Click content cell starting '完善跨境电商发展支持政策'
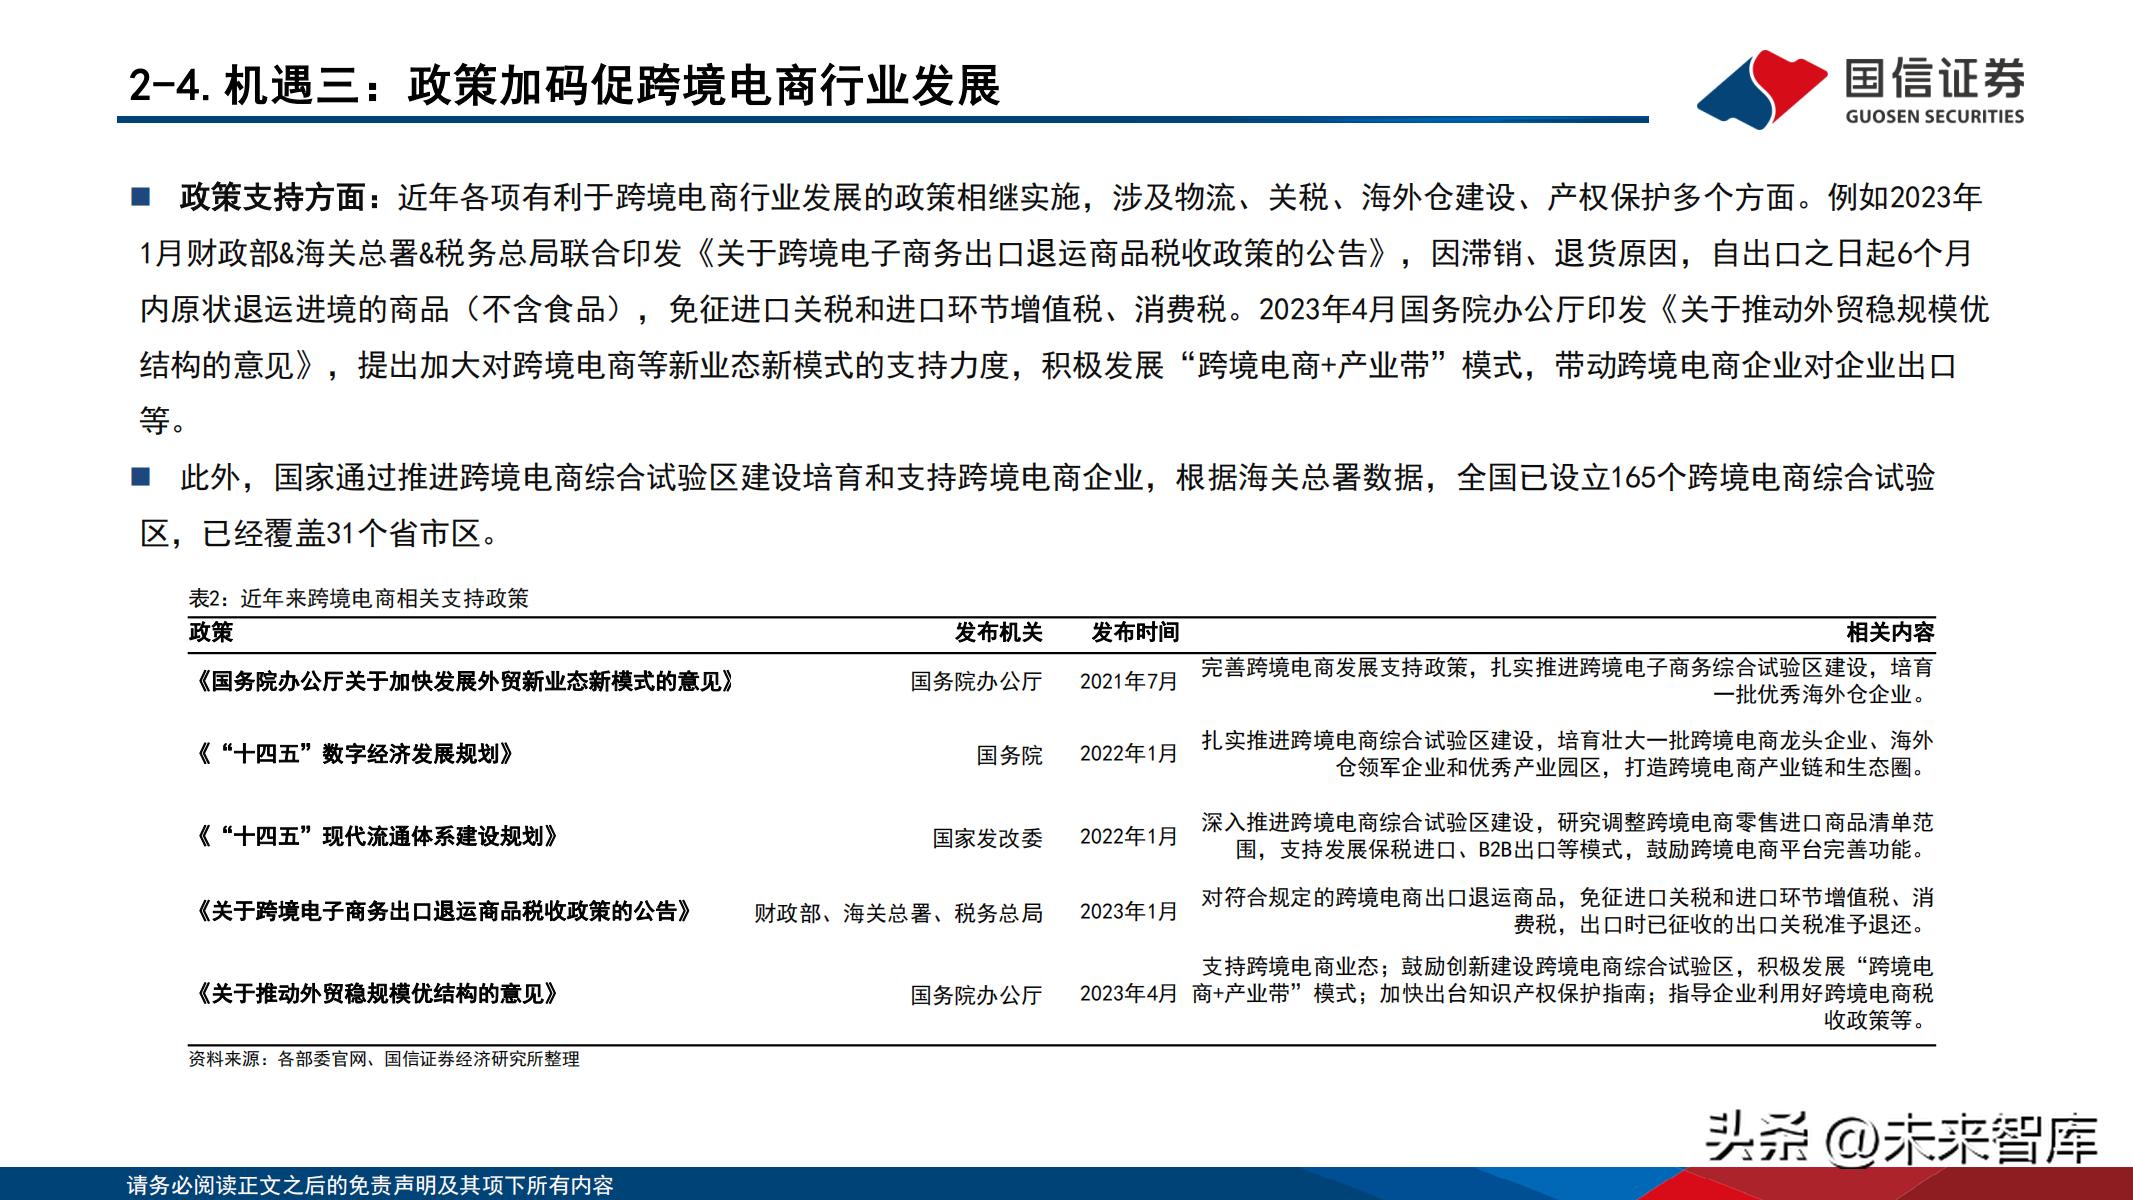This screenshot has height=1200, width=2133. tap(1567, 681)
